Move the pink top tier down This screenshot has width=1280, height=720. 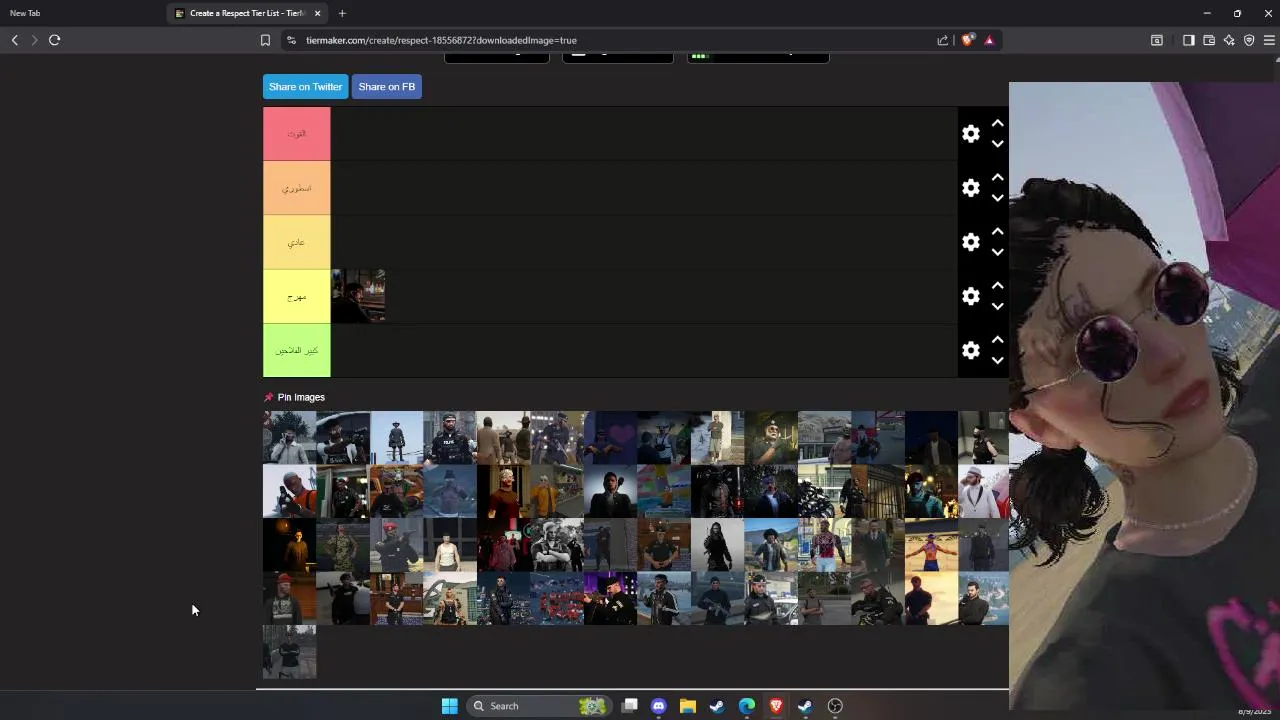997,144
